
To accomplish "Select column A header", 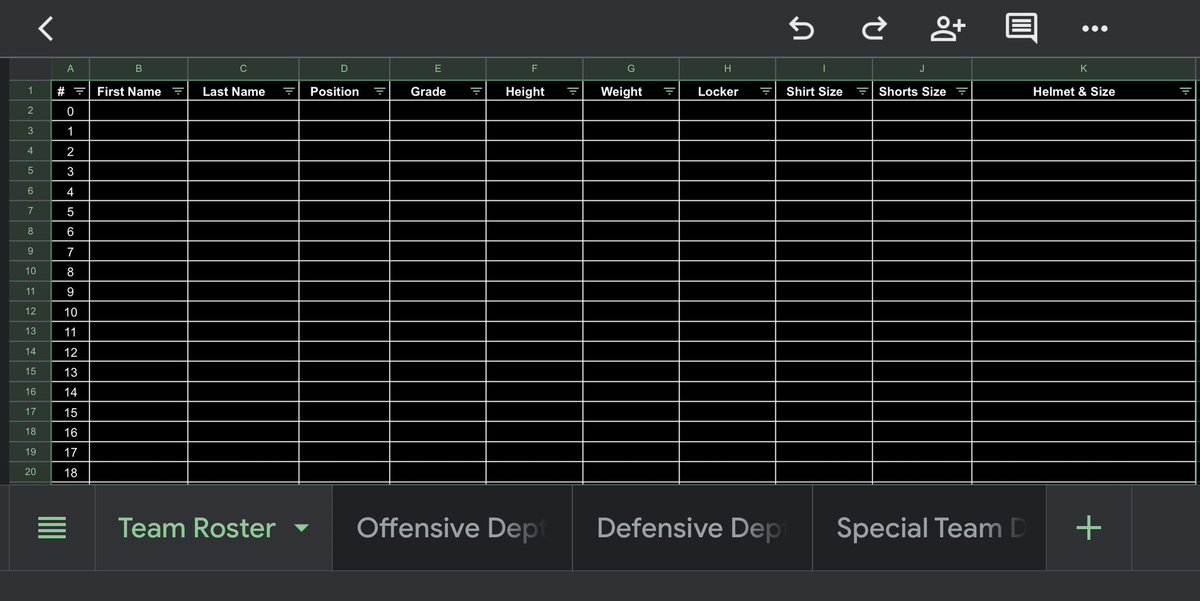I will [x=70, y=69].
